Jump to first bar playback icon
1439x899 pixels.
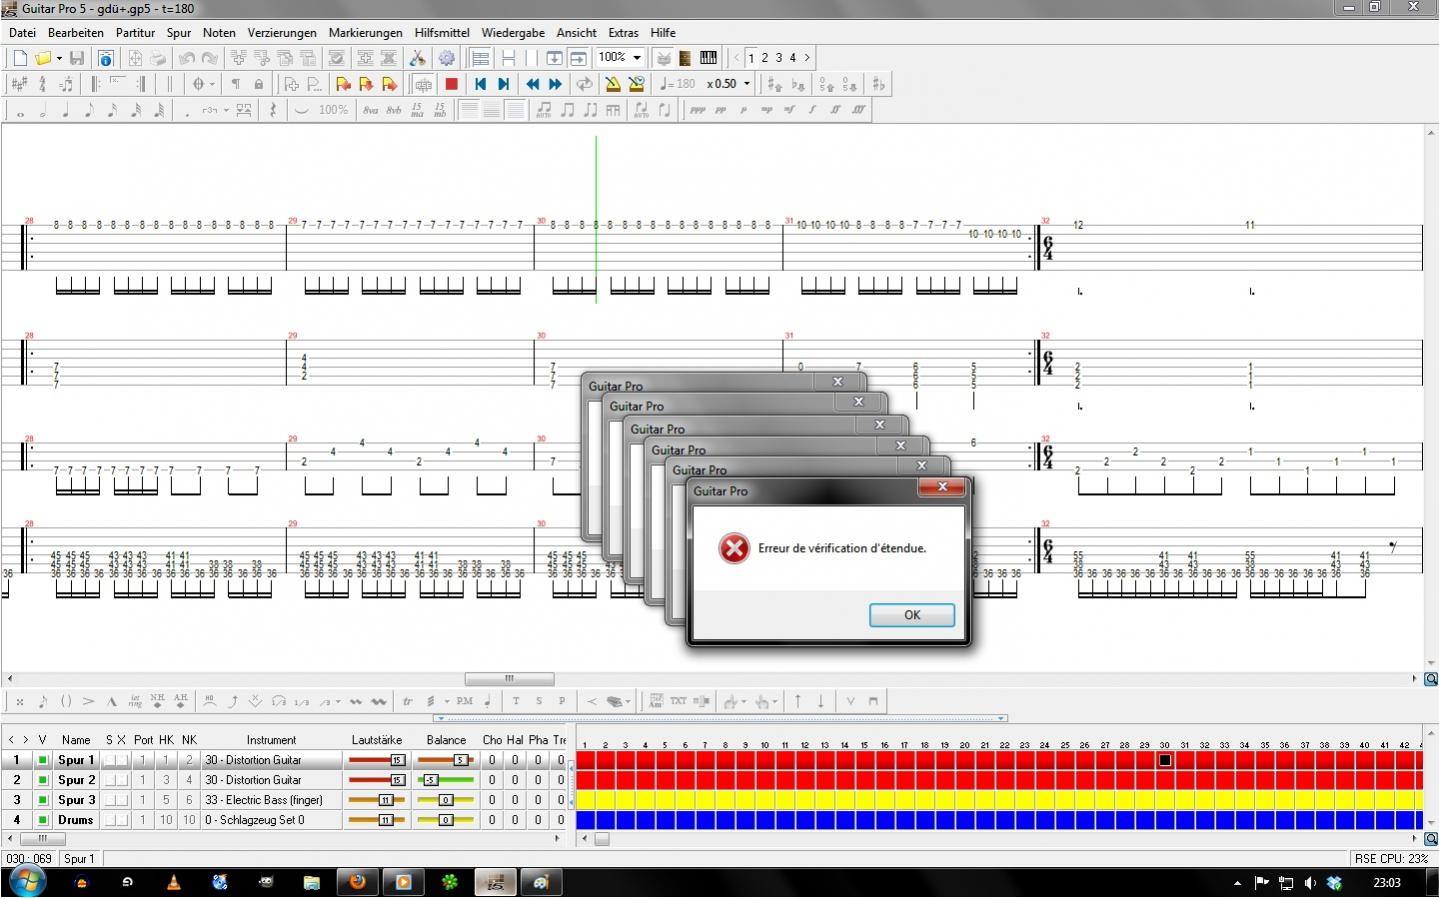click(x=480, y=84)
